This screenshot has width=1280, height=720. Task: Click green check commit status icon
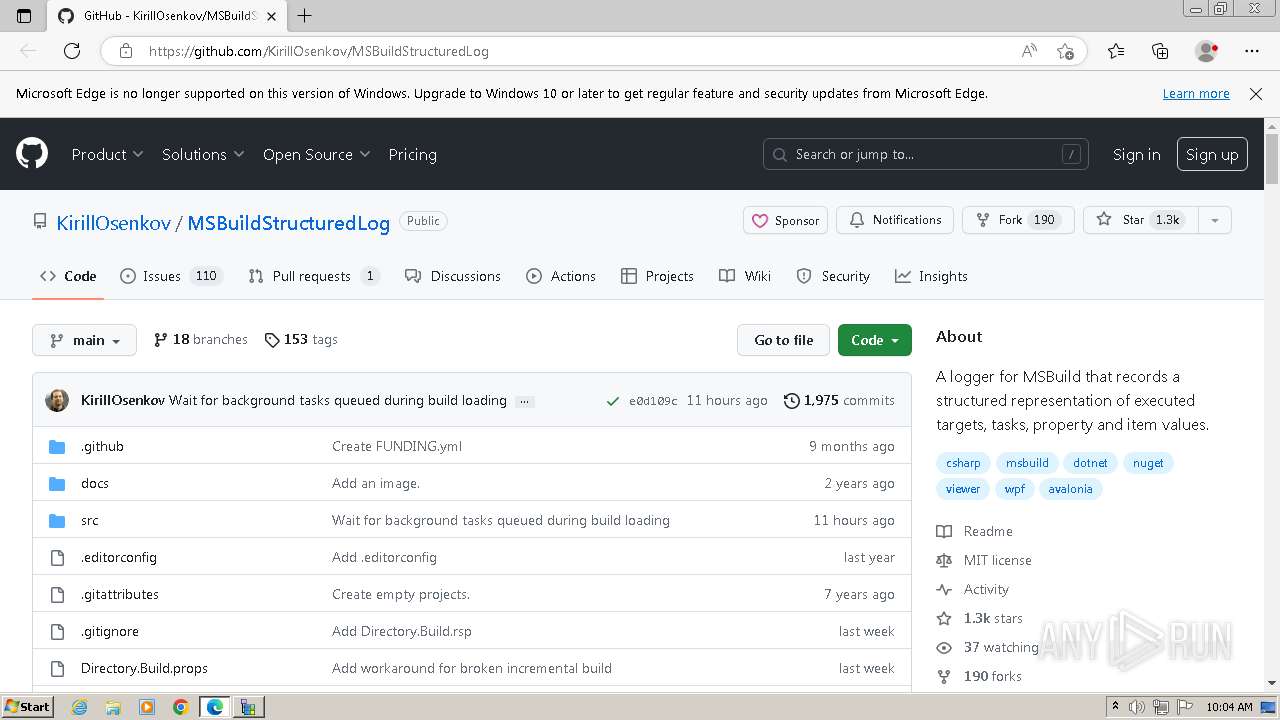(x=613, y=401)
